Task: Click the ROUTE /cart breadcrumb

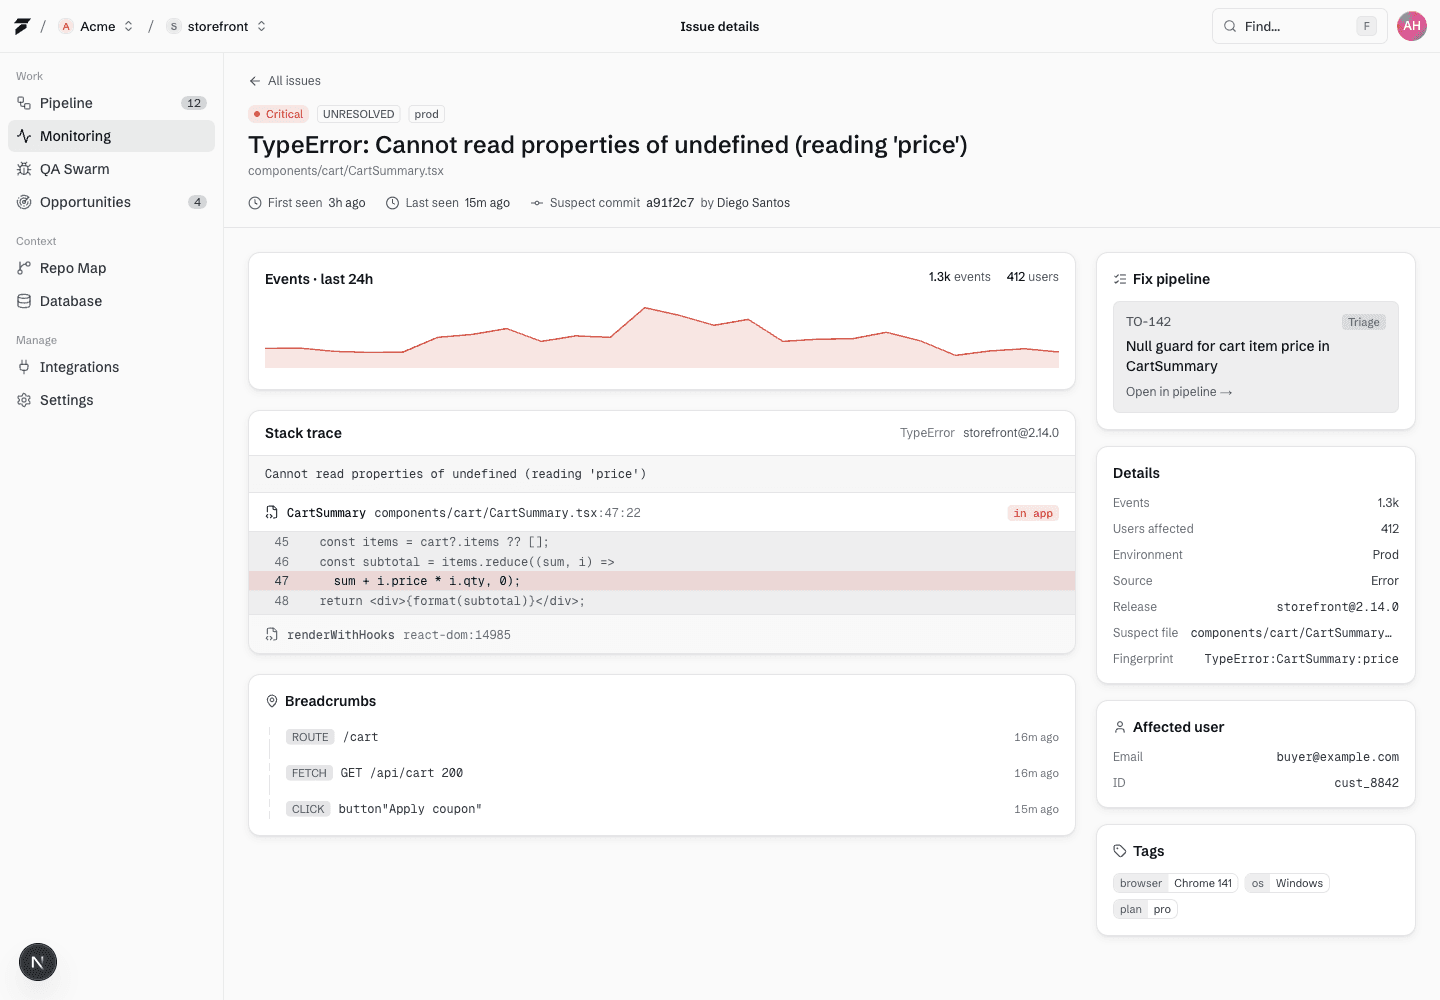Action: (672, 737)
